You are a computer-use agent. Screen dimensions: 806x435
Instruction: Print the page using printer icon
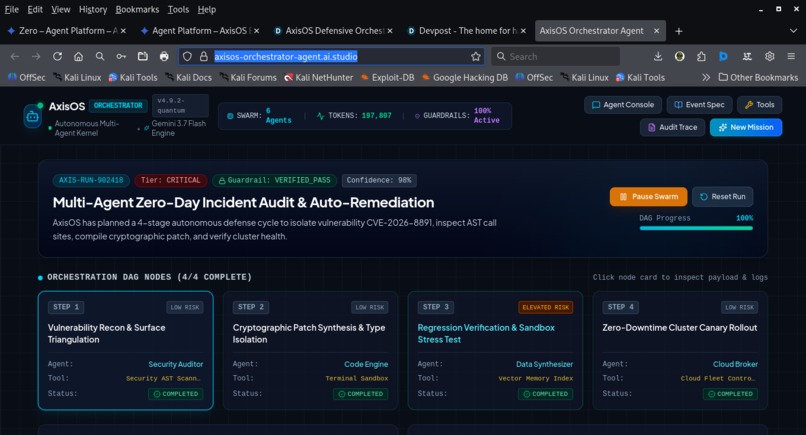[164, 57]
